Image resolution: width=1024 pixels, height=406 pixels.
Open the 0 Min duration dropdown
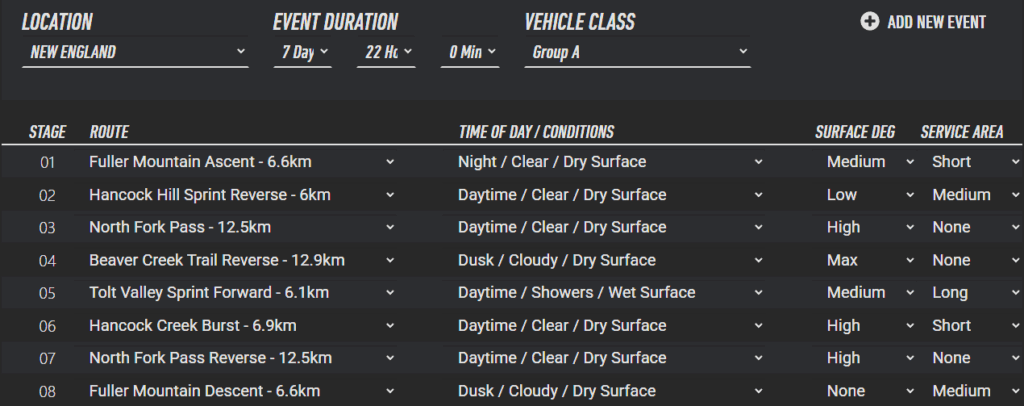469,51
